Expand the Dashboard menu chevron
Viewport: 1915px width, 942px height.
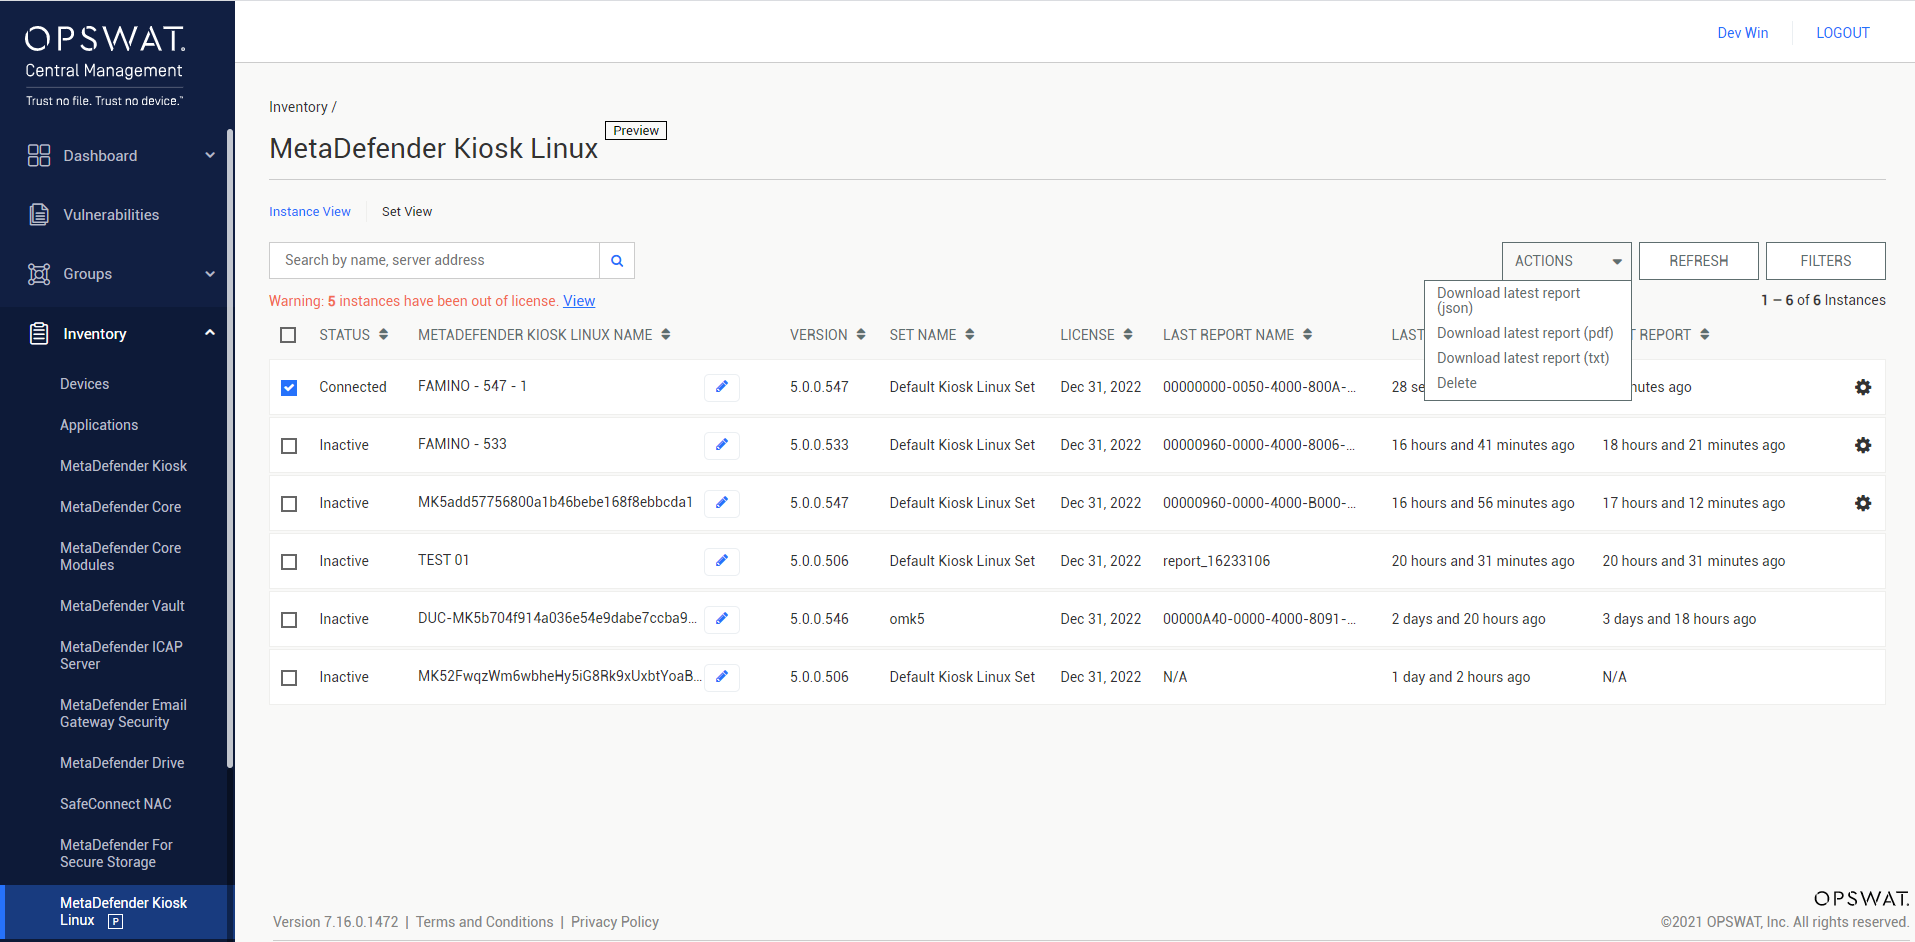coord(210,155)
